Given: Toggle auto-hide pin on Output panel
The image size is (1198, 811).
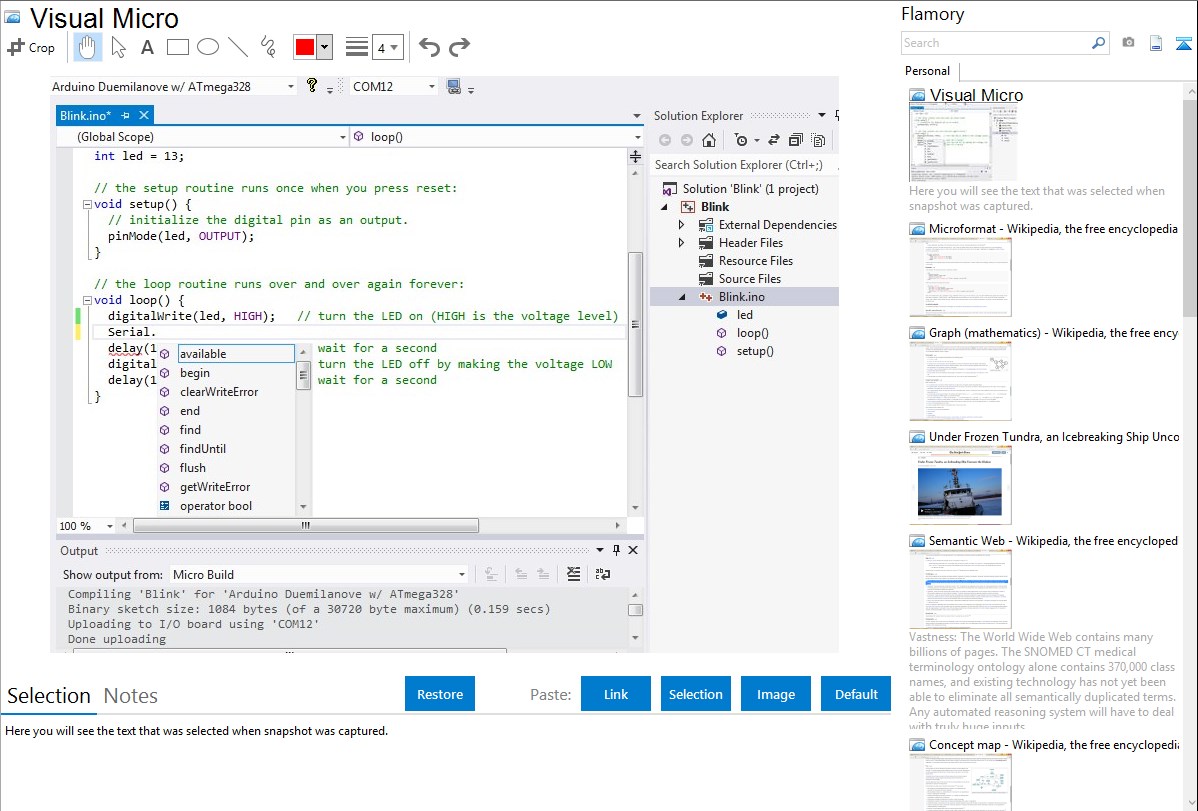Looking at the screenshot, I should (x=617, y=550).
